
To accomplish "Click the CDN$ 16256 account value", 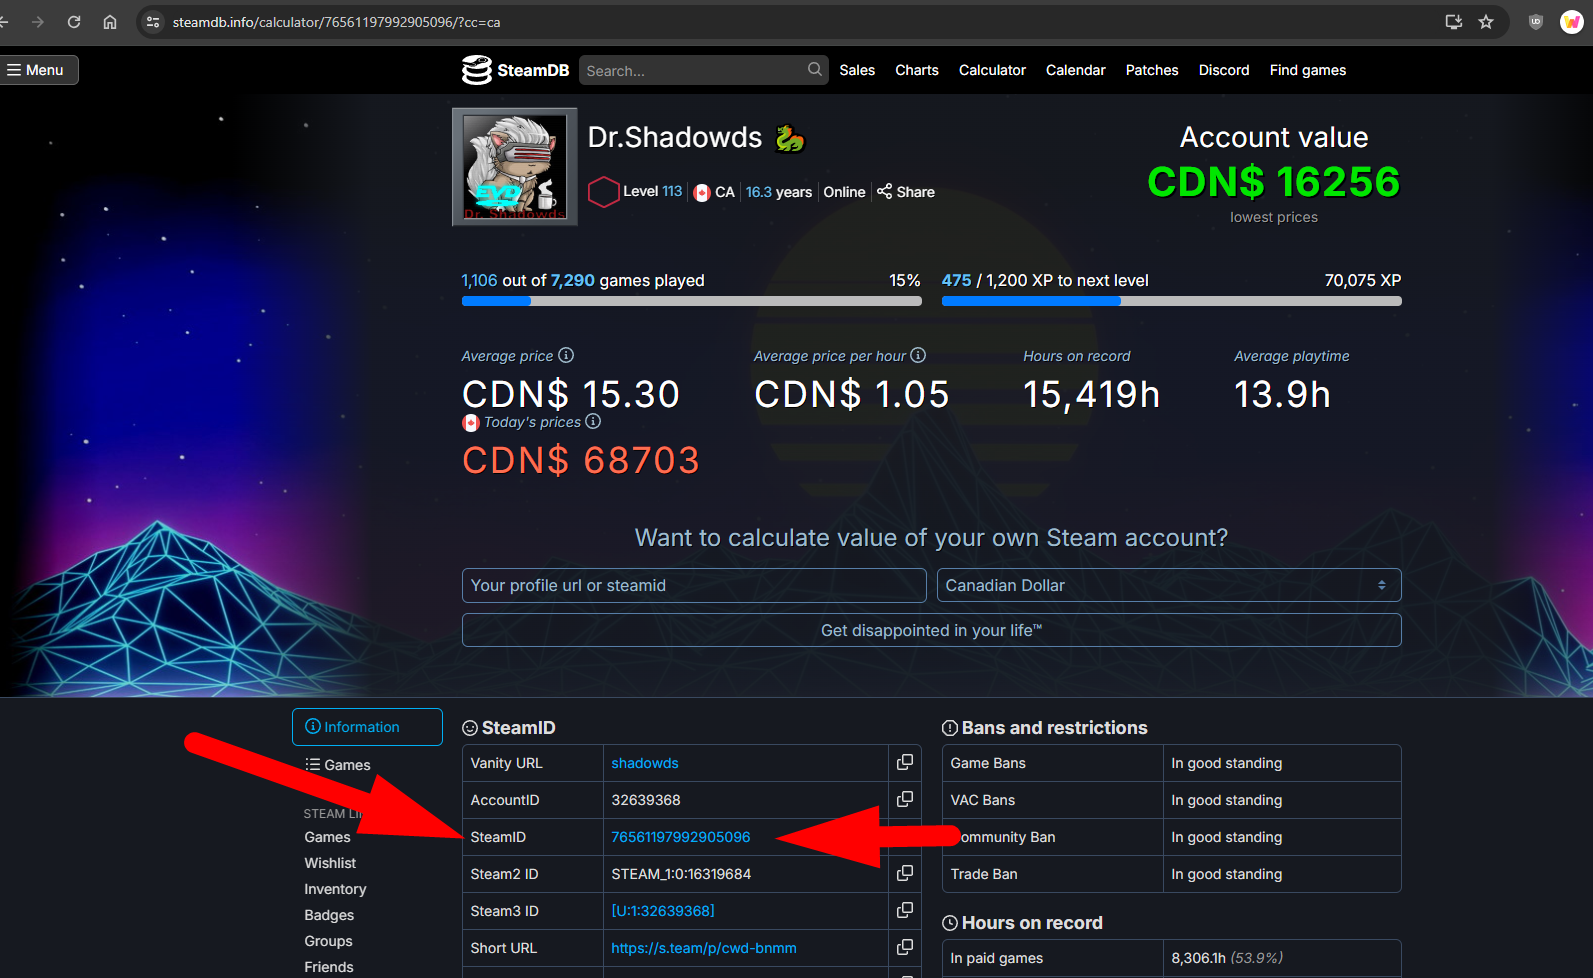I will tap(1274, 182).
